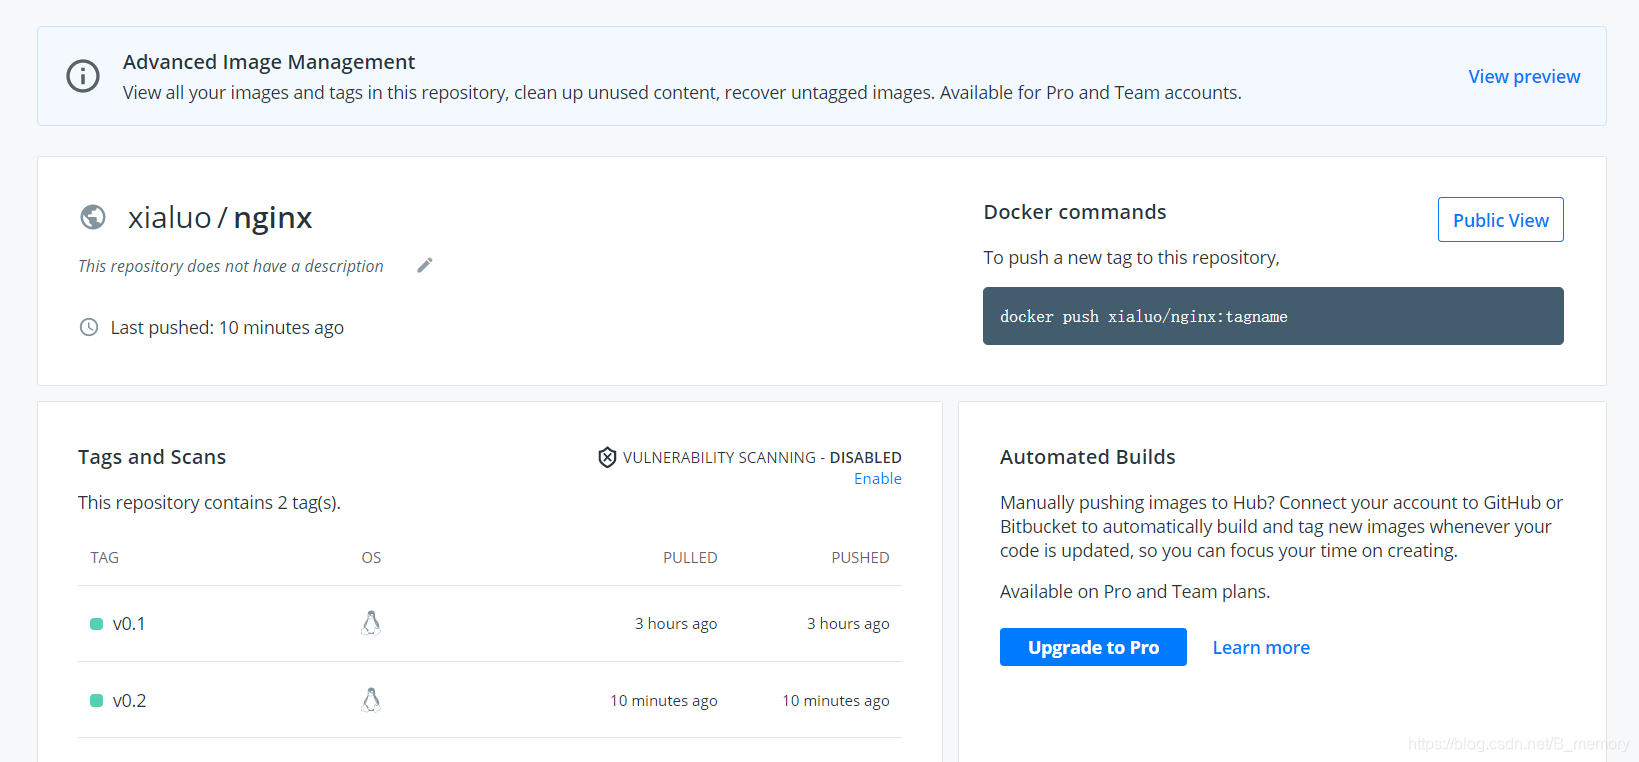Click the clock icon next to Last pushed
The width and height of the screenshot is (1639, 762).
pos(89,327)
